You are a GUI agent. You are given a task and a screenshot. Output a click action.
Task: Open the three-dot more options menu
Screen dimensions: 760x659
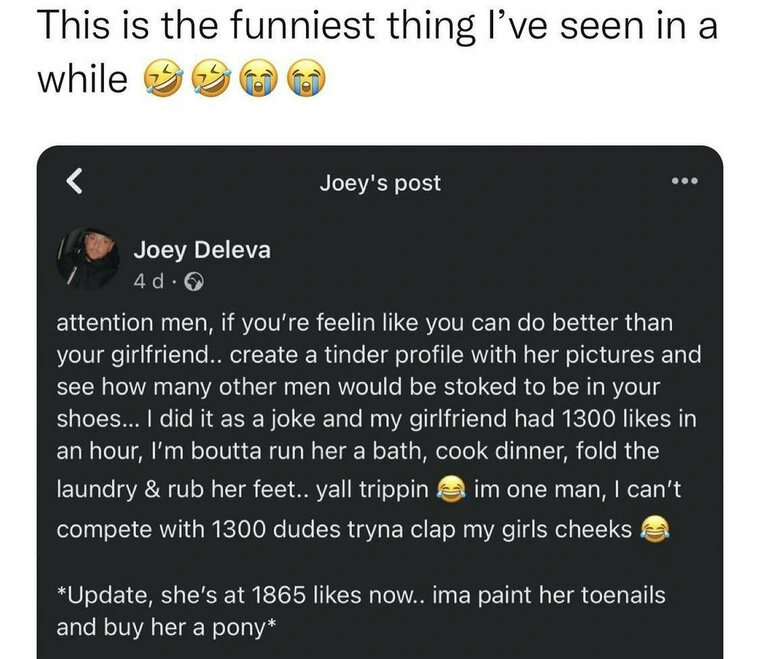(x=685, y=182)
